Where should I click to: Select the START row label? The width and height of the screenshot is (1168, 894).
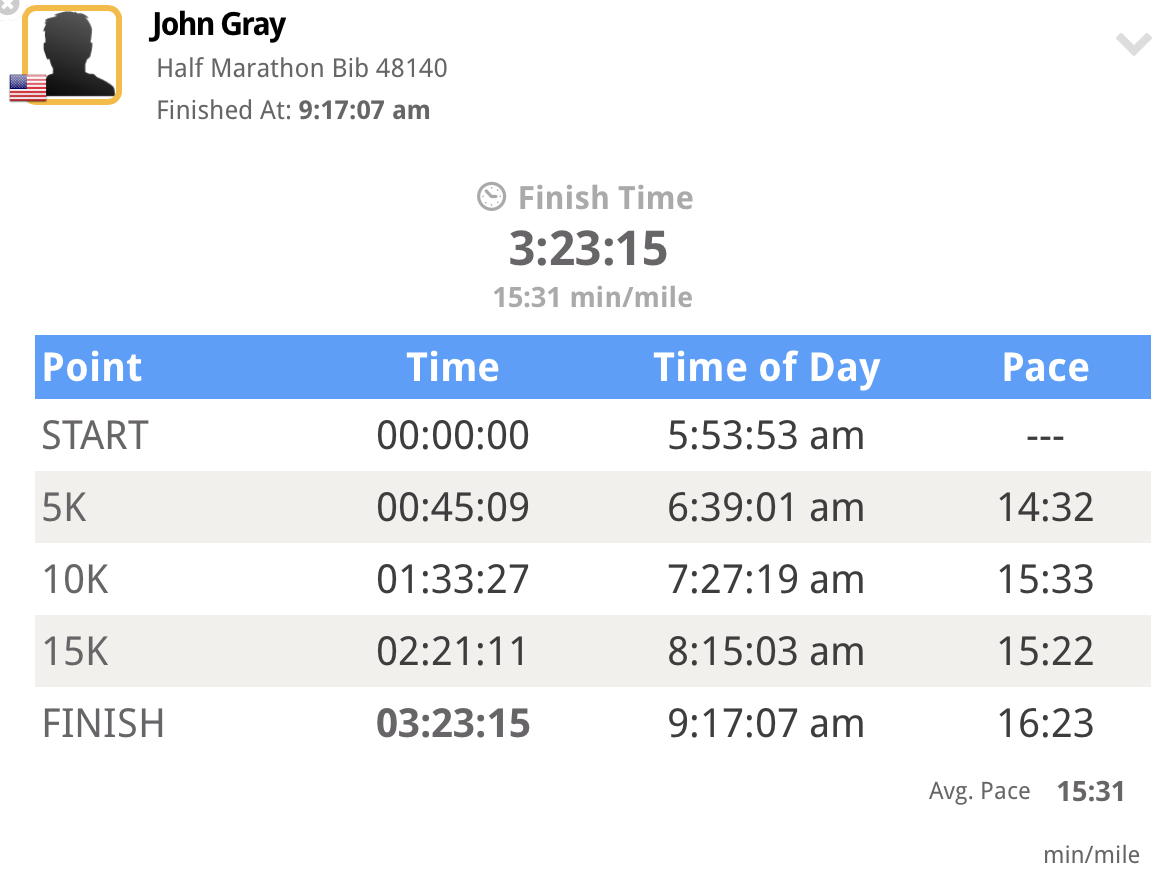95,435
